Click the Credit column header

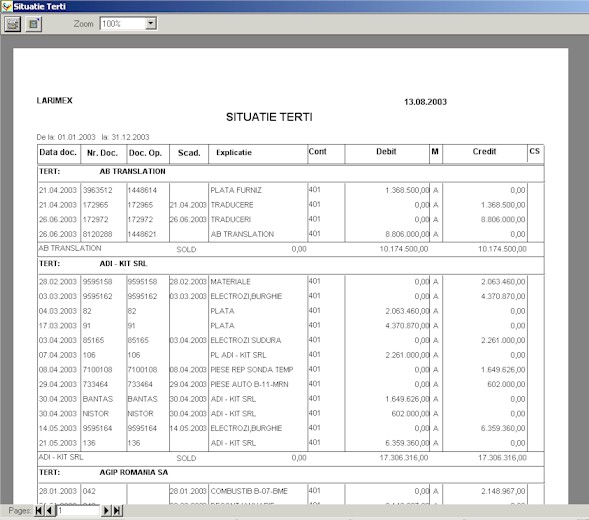(484, 151)
